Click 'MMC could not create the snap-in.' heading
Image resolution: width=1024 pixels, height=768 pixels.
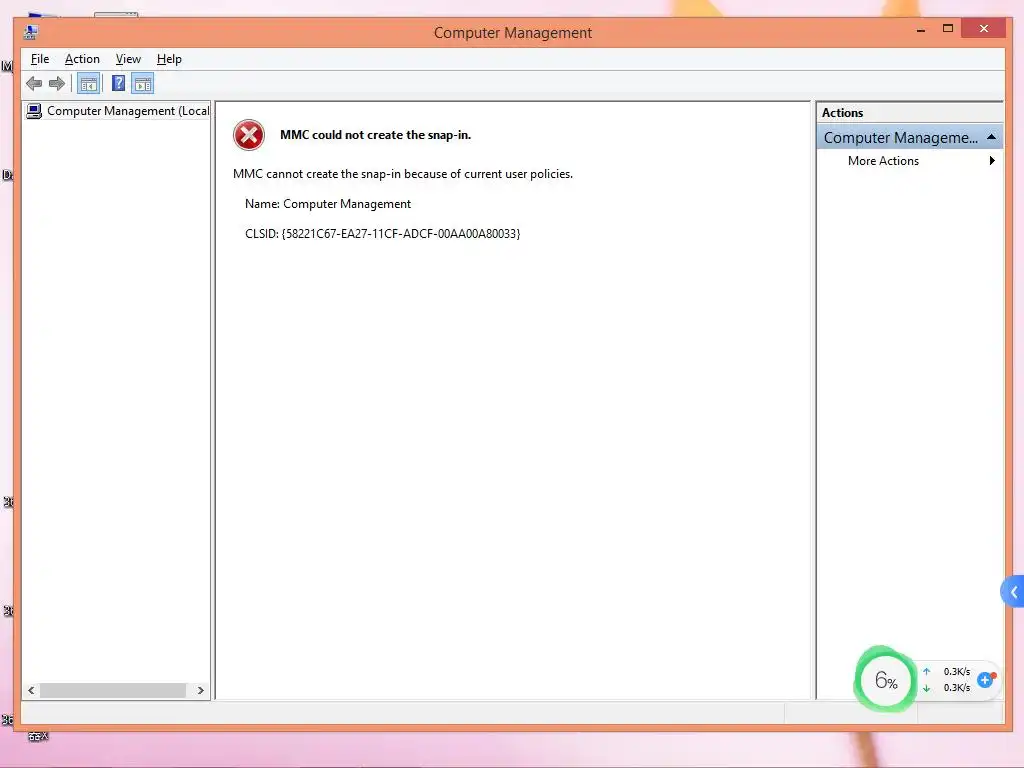coord(376,135)
